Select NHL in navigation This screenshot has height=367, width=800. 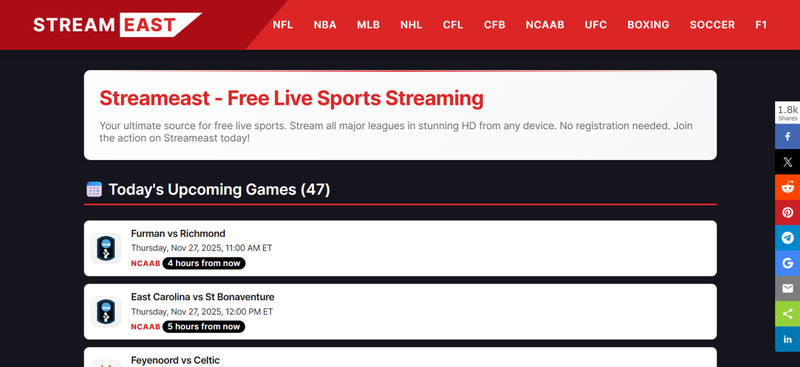click(x=411, y=25)
